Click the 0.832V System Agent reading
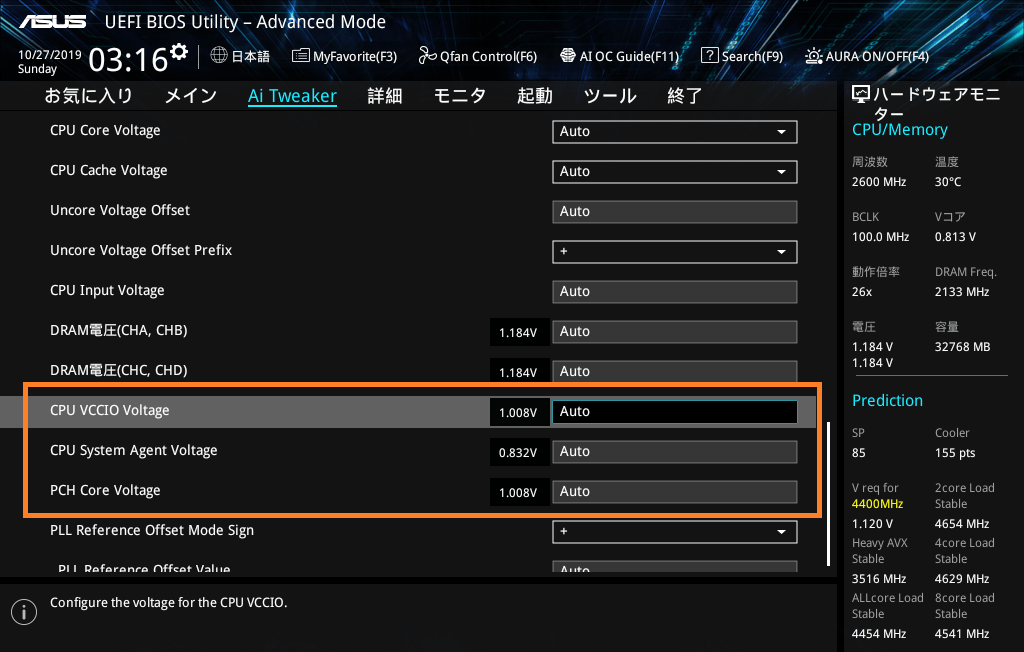This screenshot has width=1024, height=652. 519,452
